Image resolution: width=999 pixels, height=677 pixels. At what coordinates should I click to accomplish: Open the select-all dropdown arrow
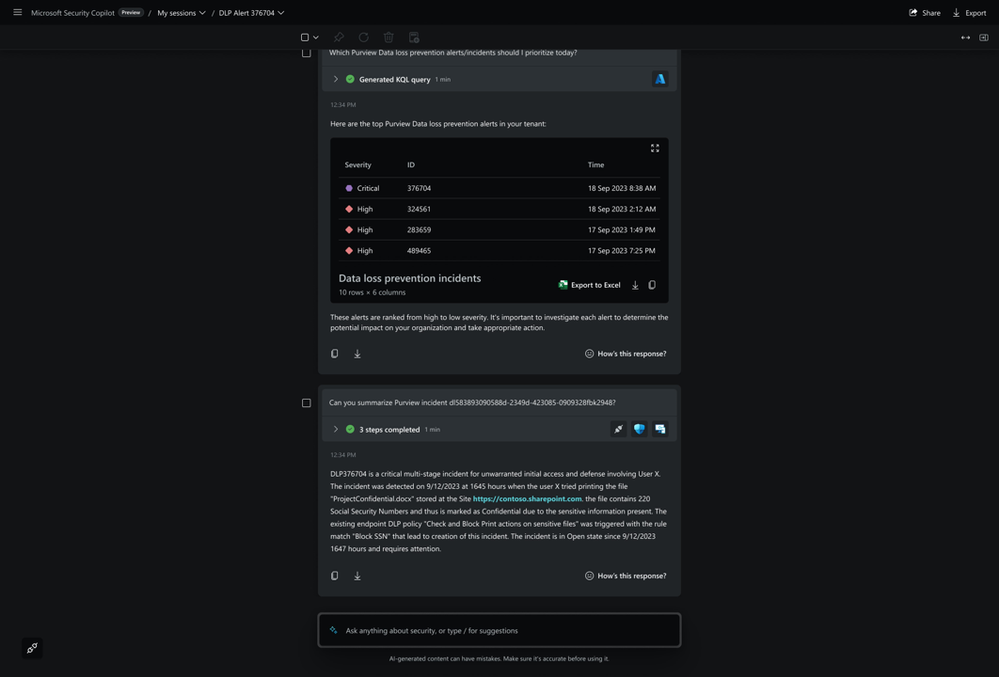(x=315, y=38)
